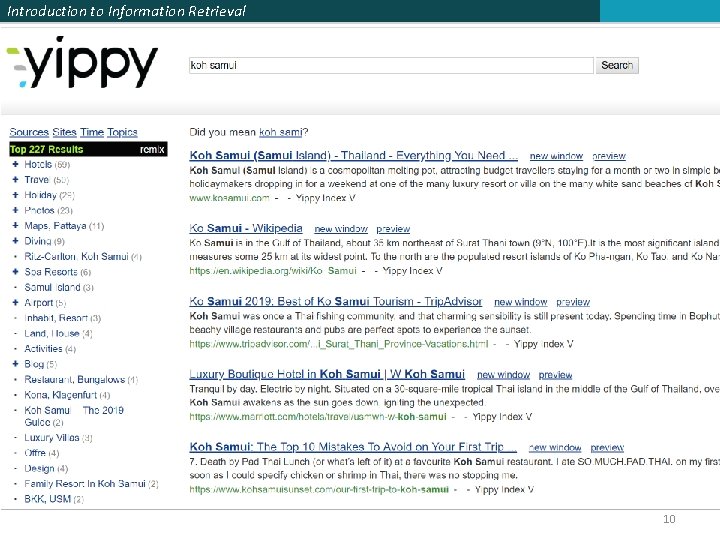Open the Sources tab

[x=29, y=132]
